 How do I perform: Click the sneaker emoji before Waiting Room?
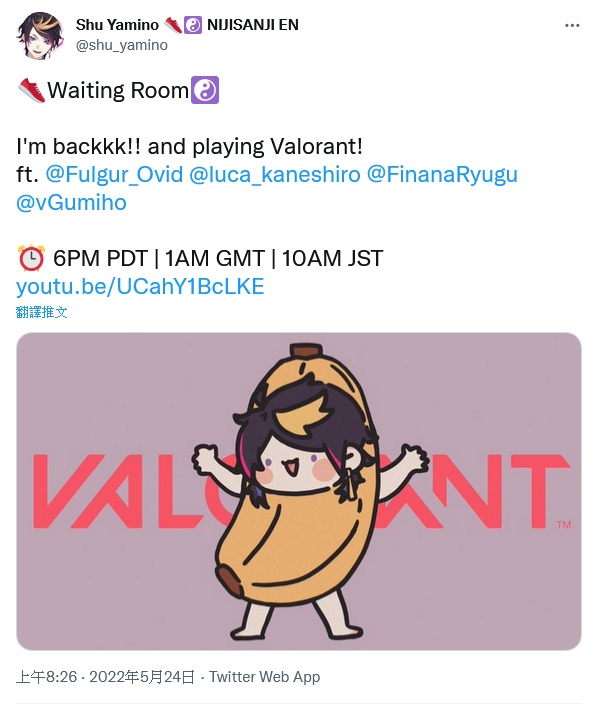click(x=31, y=90)
